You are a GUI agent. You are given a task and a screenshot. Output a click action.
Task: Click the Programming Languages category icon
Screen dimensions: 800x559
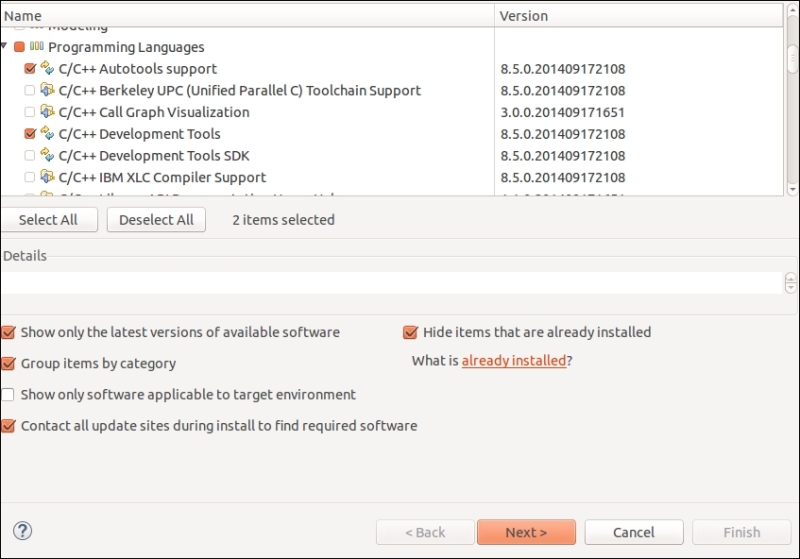(x=37, y=46)
